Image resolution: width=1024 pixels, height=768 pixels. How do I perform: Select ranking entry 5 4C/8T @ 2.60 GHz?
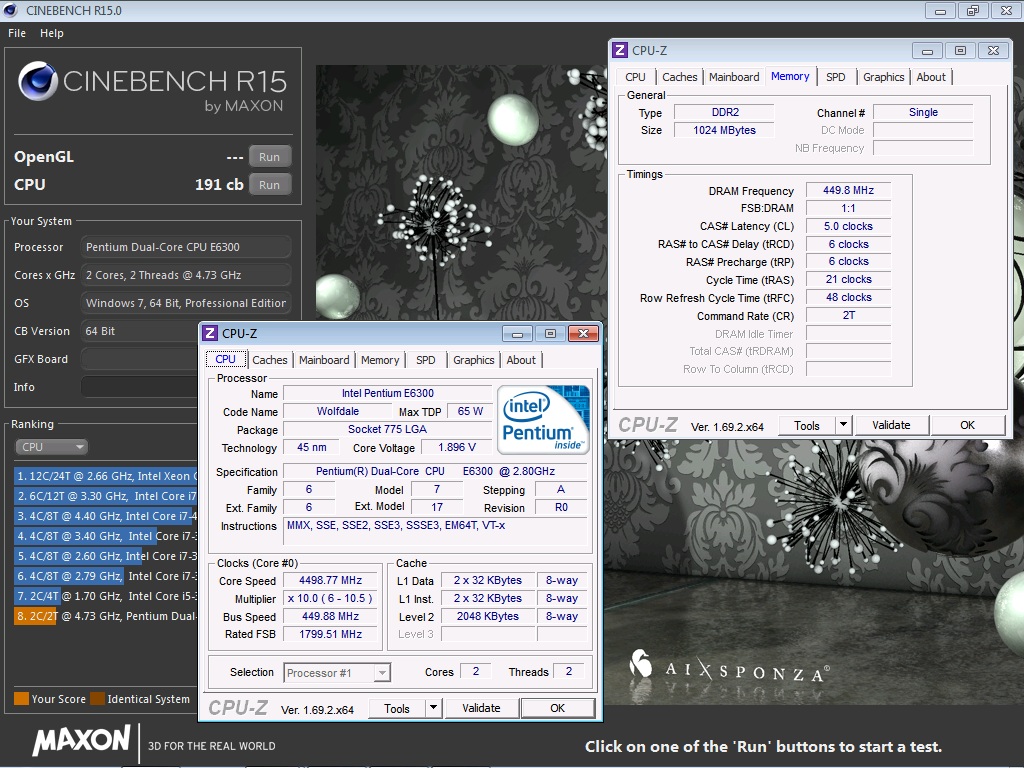[106, 556]
